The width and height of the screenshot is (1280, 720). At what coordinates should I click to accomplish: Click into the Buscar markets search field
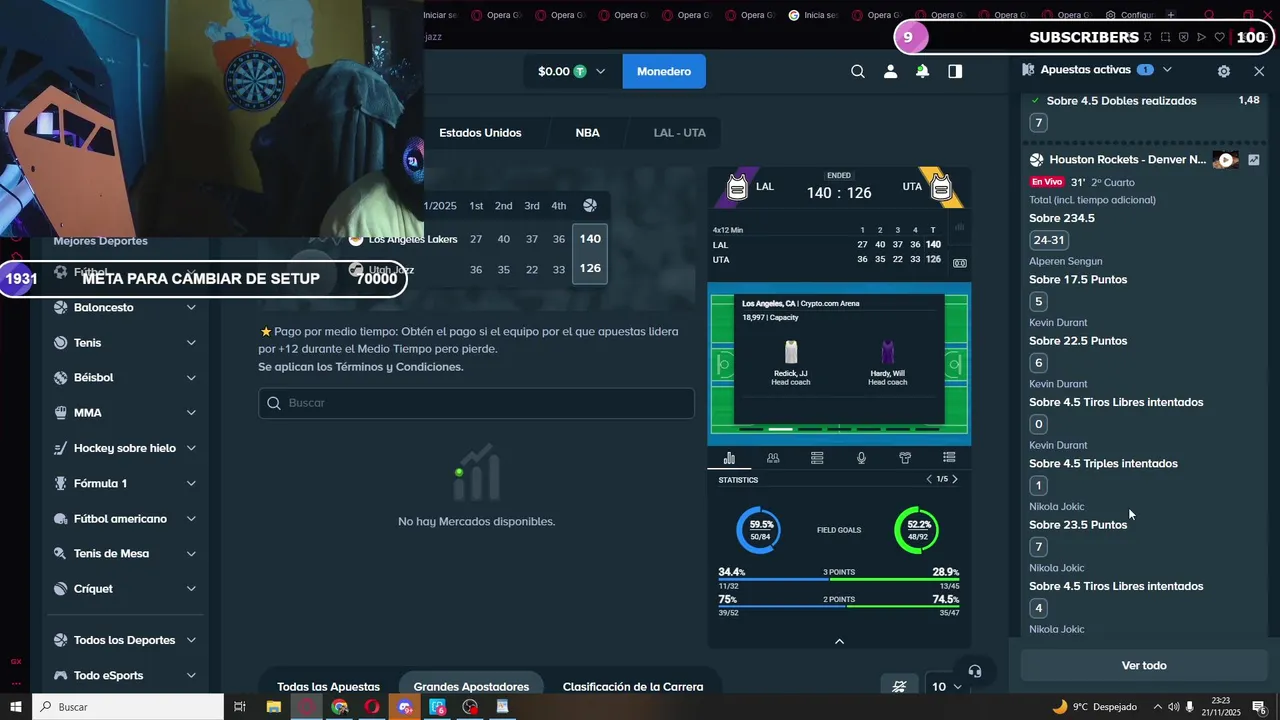click(476, 403)
